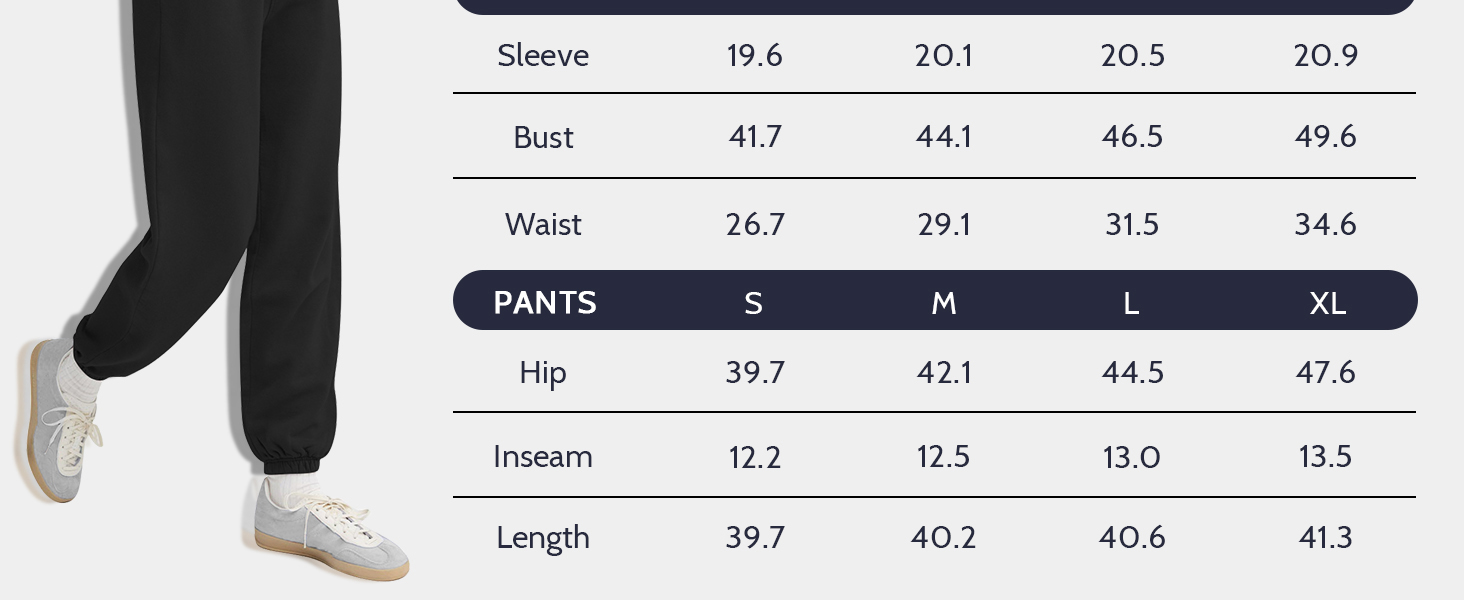Click the Bust row label
Image resolution: width=1464 pixels, height=600 pixels.
pyautogui.click(x=543, y=137)
